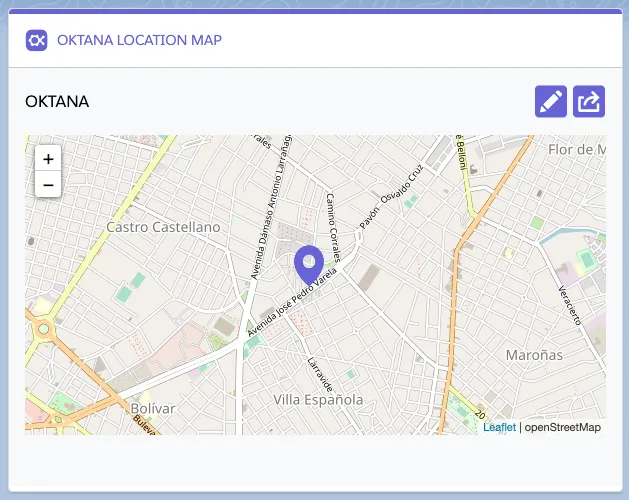Image resolution: width=629 pixels, height=500 pixels.
Task: Zoom in with the plus button
Action: click(48, 159)
